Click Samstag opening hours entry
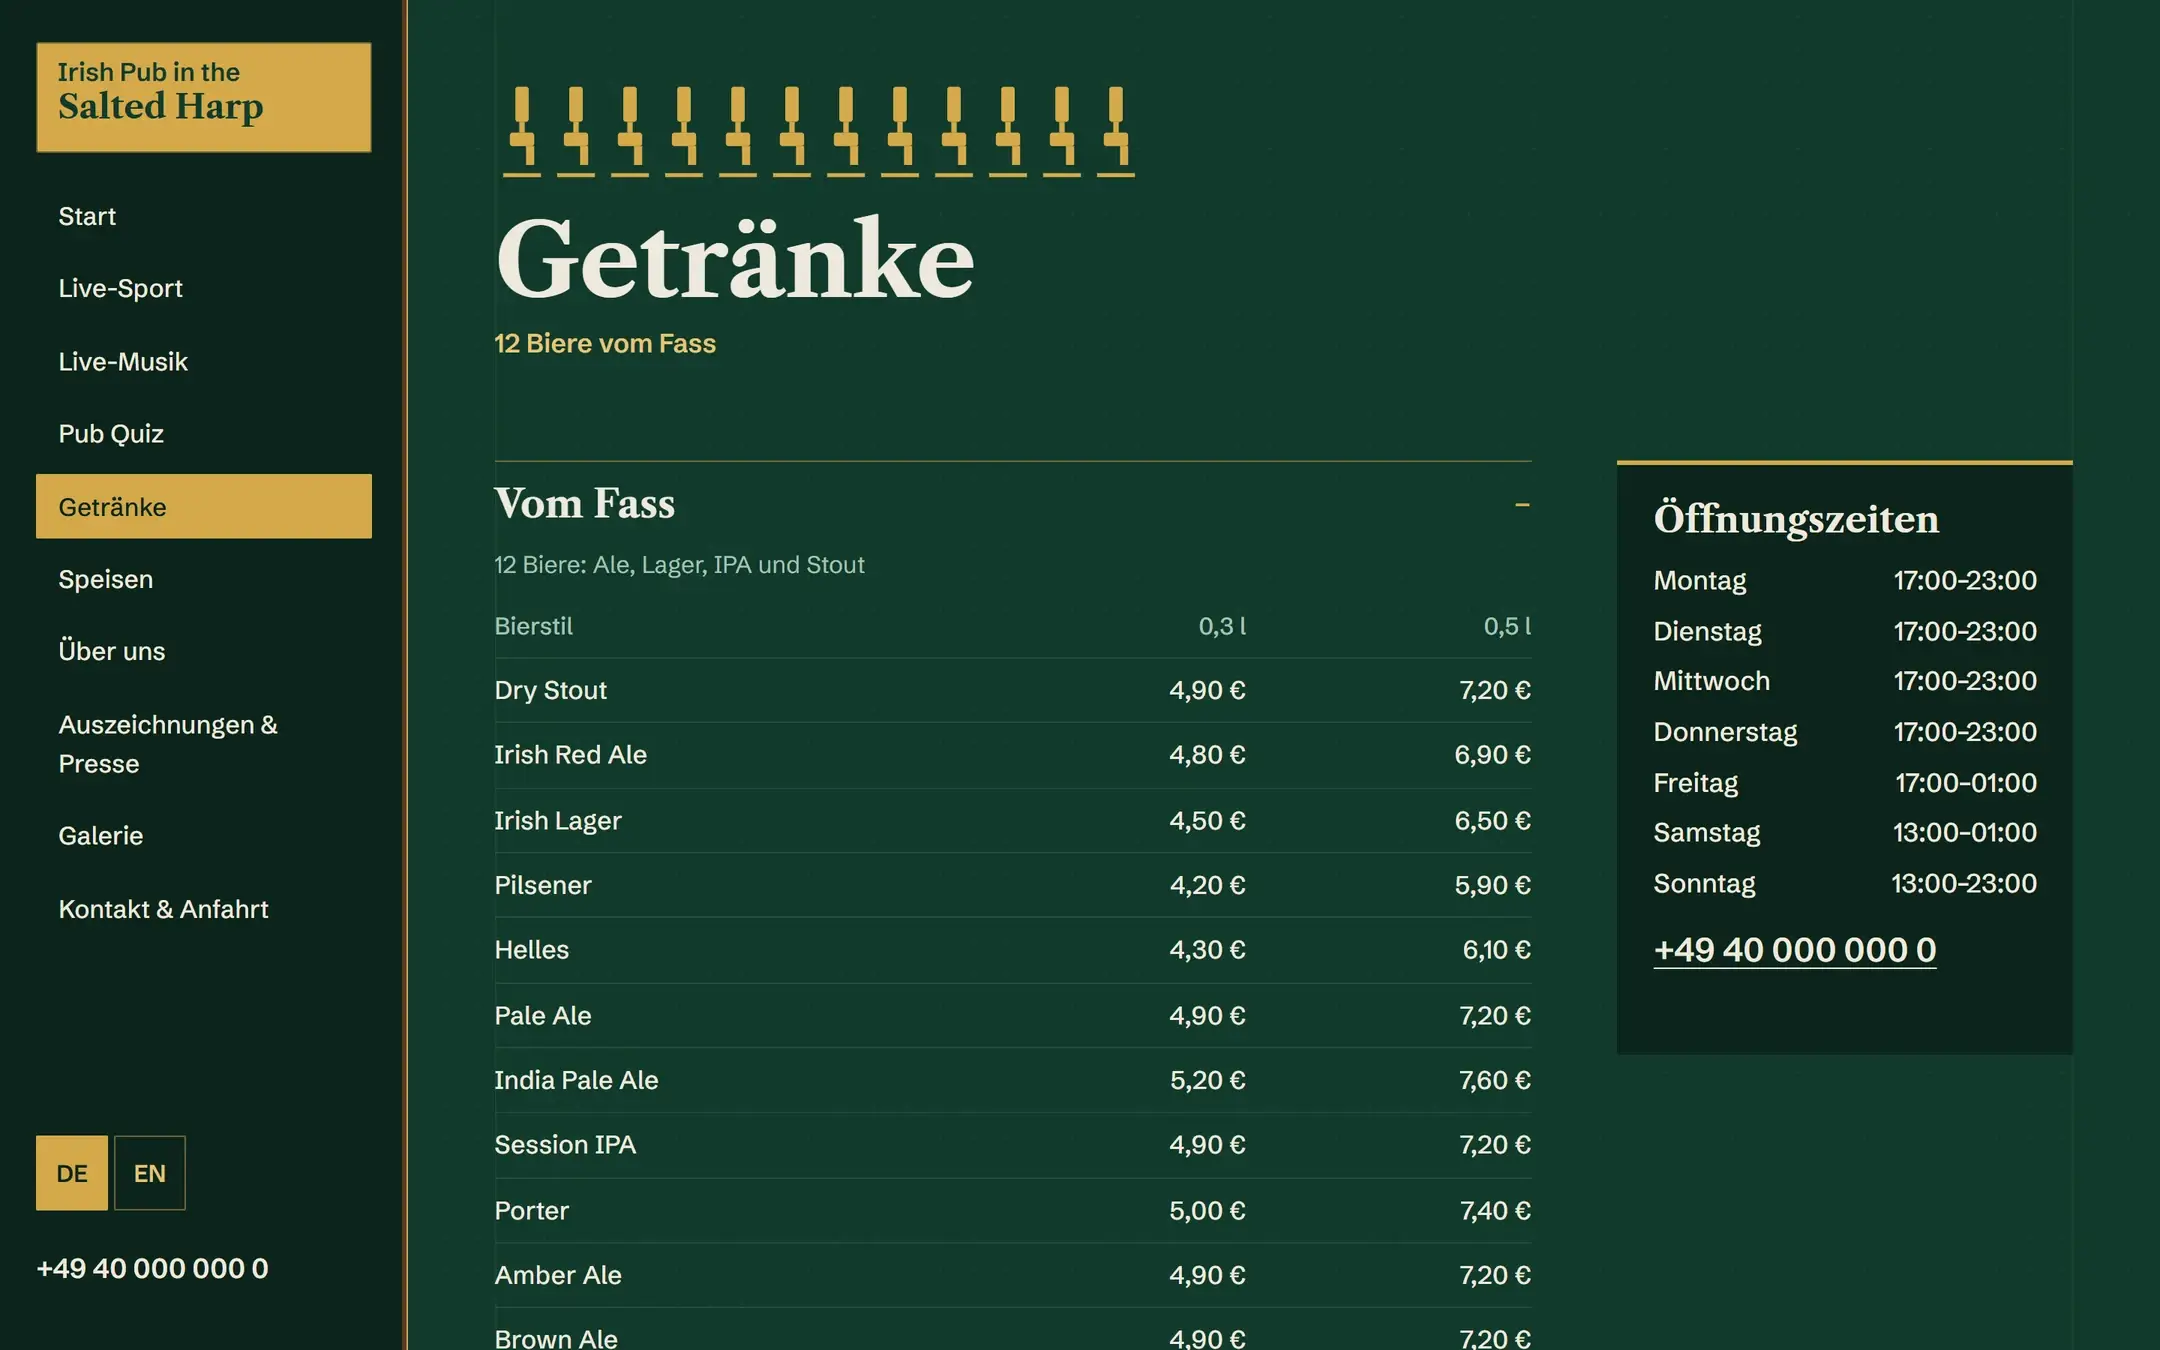2160x1350 pixels. [1844, 832]
